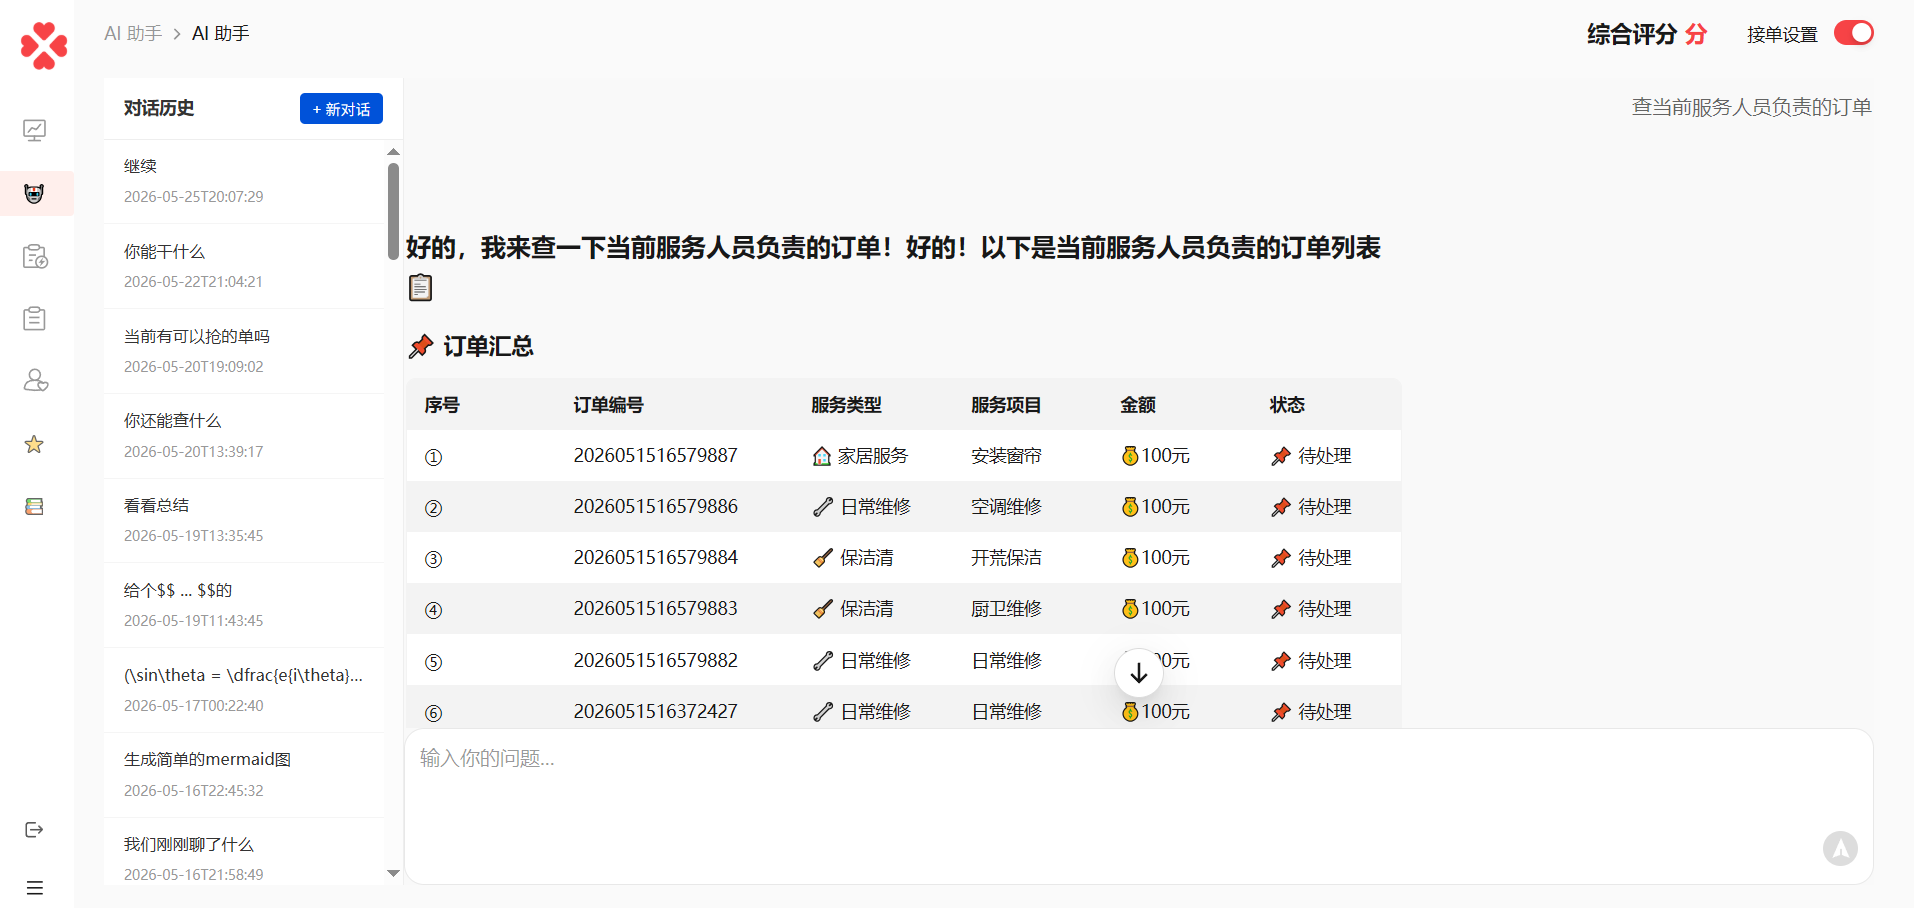Viewport: 1914px width, 908px height.
Task: Click the 开荒保洁 service item cell
Action: [x=1006, y=558]
